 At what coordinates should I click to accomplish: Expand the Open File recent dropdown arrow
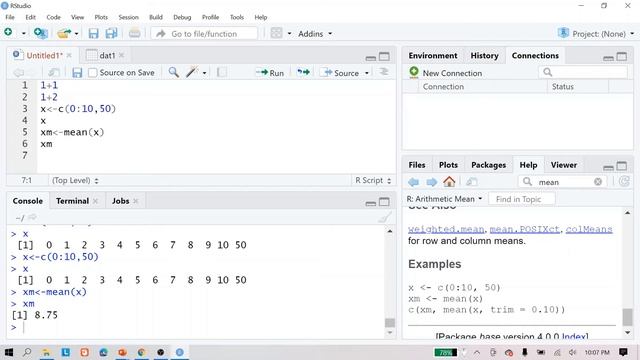click(x=76, y=33)
